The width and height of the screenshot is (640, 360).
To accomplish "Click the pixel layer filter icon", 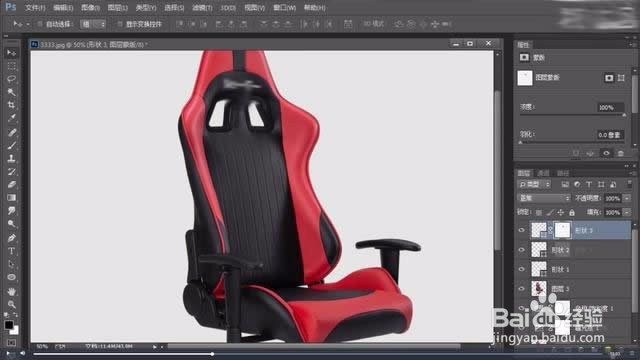I will (x=565, y=184).
